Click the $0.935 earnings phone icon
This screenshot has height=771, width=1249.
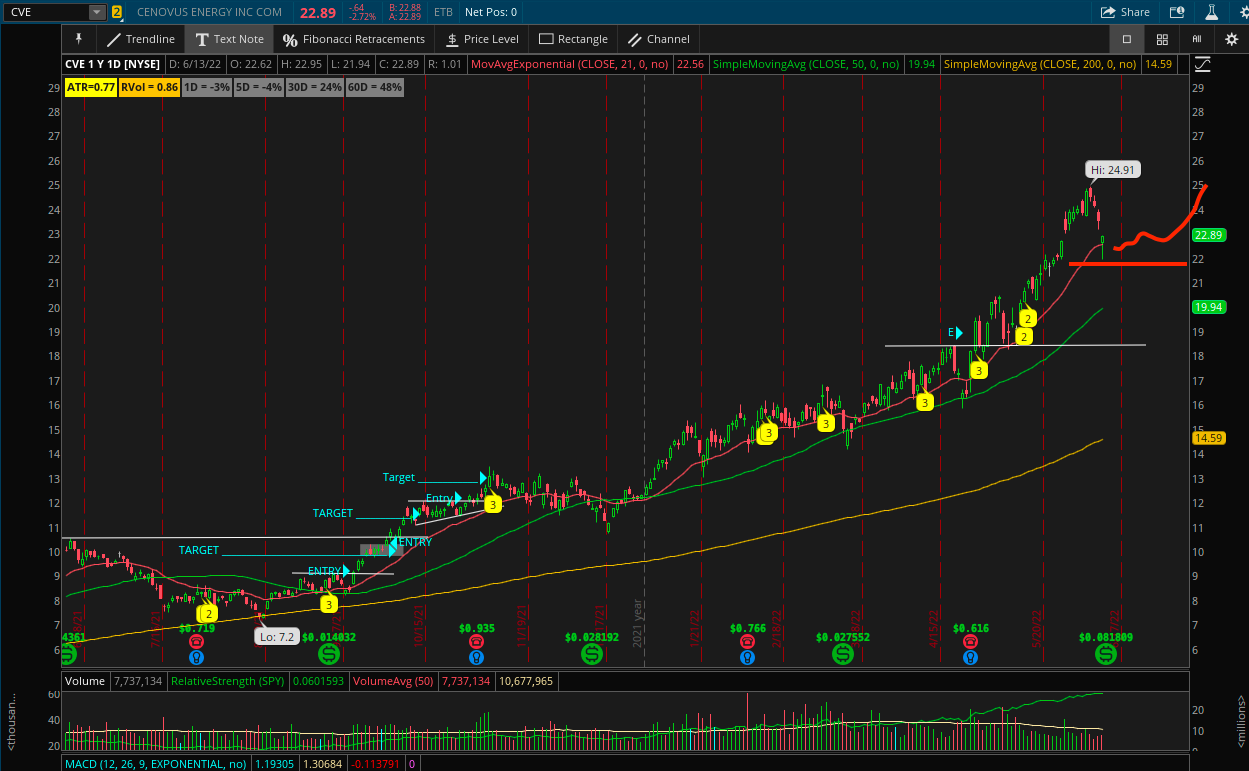pos(477,641)
